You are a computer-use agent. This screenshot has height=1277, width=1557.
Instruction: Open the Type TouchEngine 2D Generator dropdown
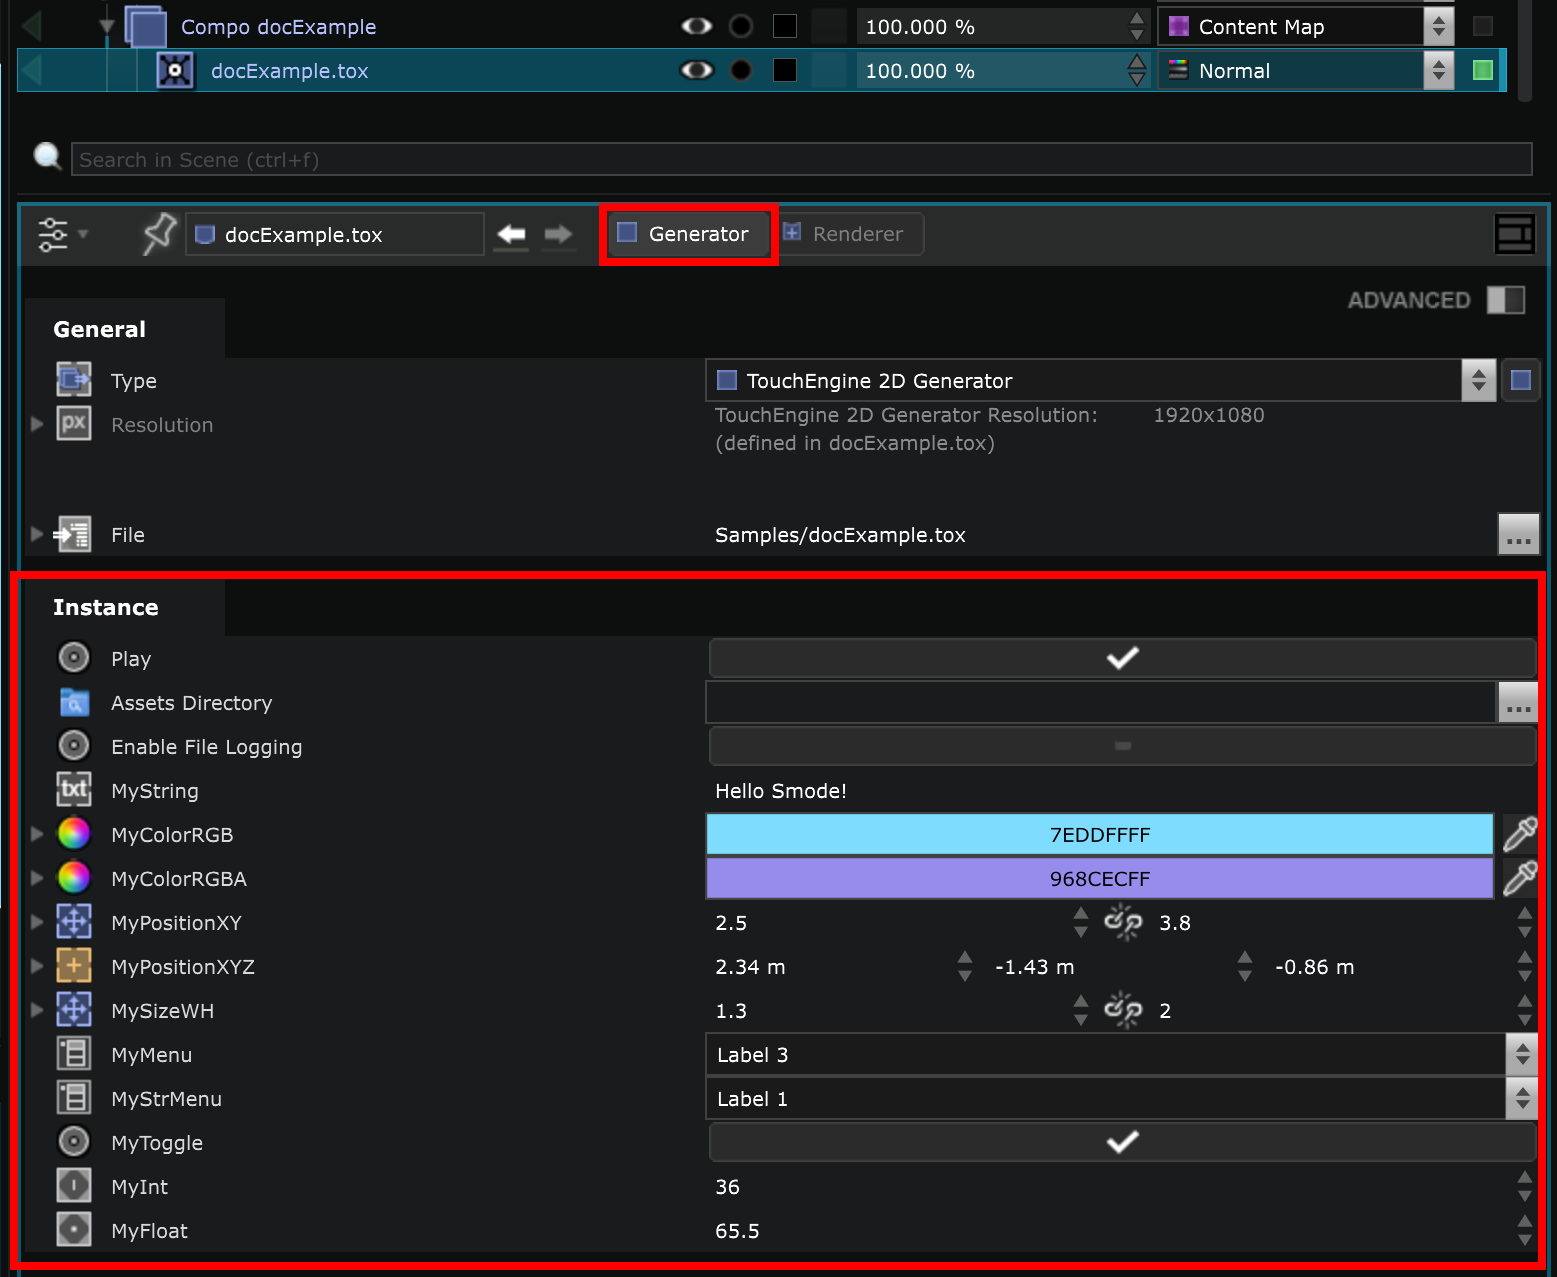[1101, 380]
